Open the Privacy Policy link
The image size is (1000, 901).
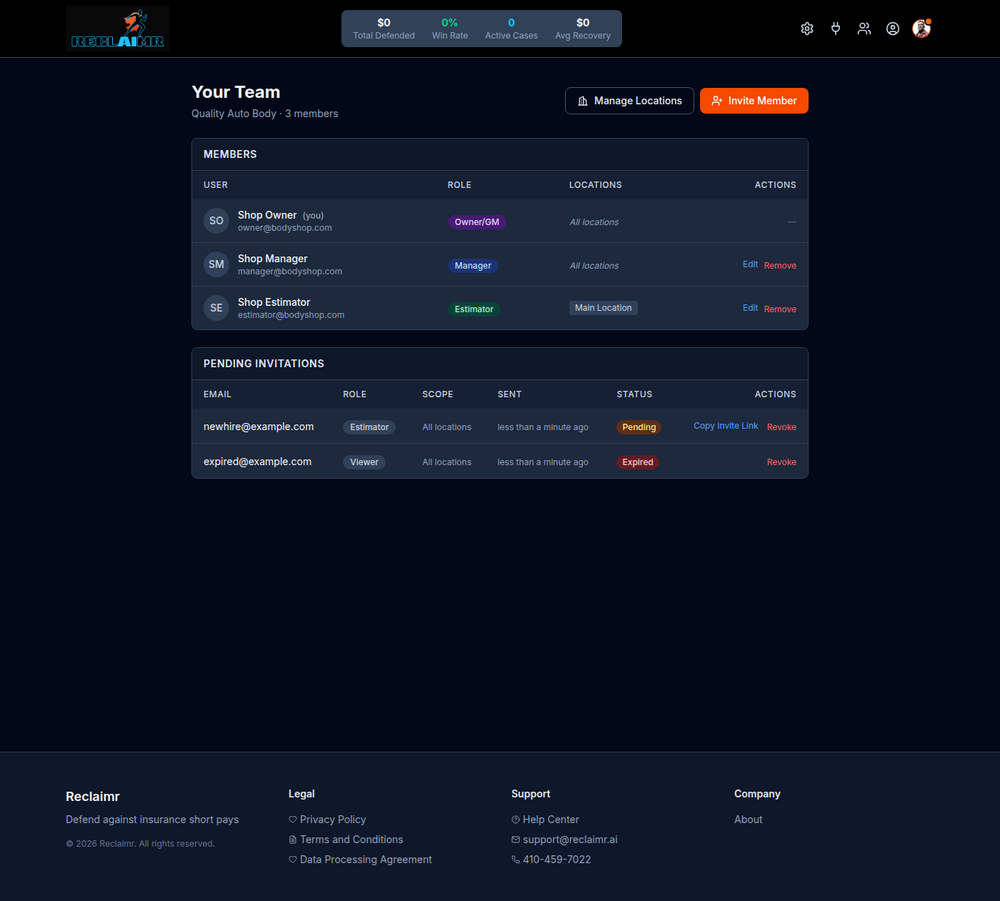333,819
